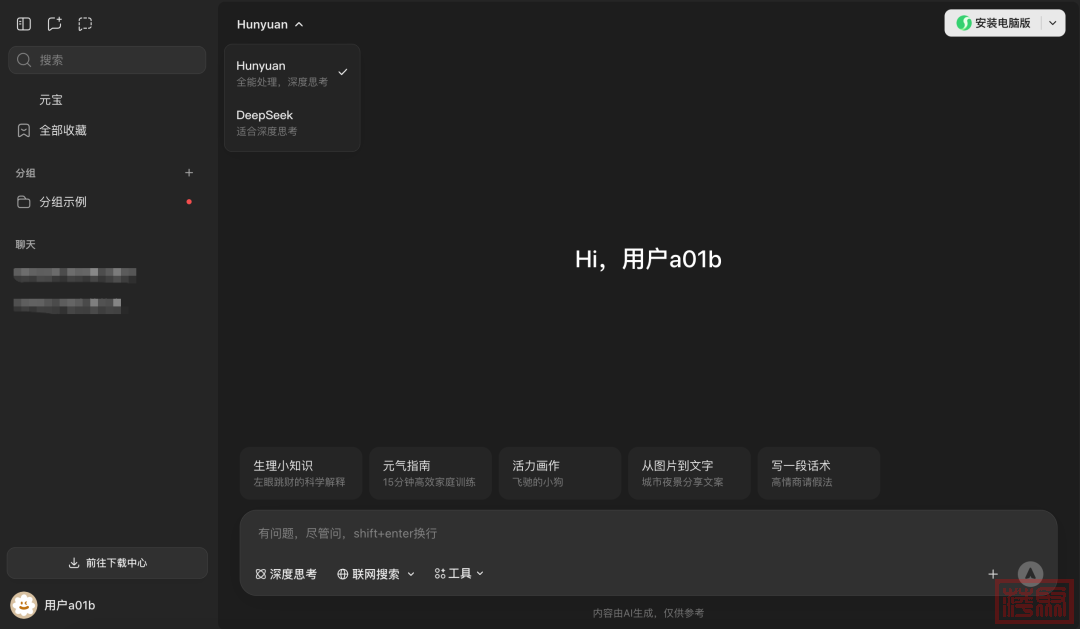Start a new chat via top icon
The height and width of the screenshot is (629, 1080).
(54, 24)
